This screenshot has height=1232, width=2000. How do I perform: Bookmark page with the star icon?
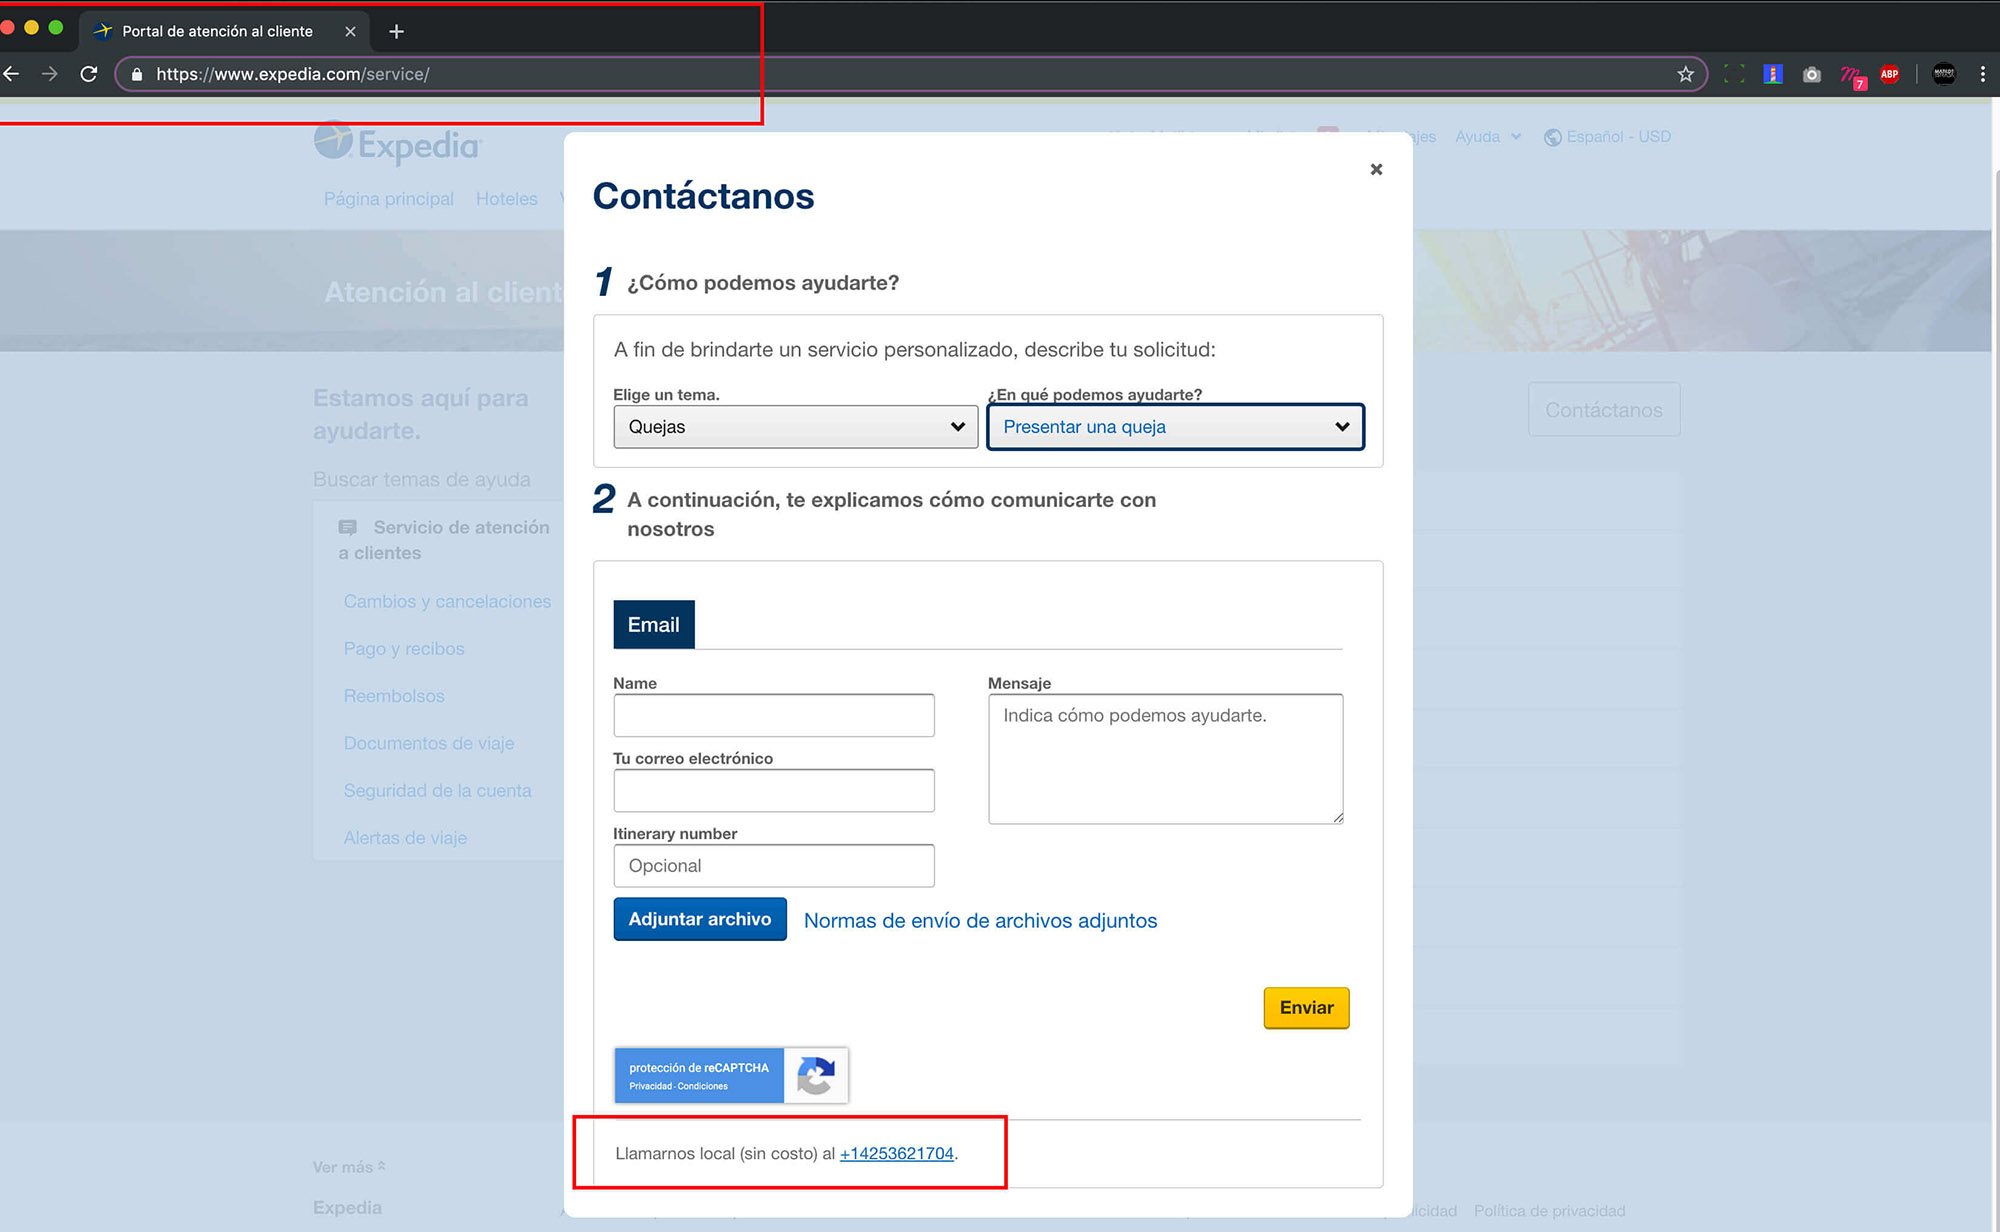tap(1685, 74)
